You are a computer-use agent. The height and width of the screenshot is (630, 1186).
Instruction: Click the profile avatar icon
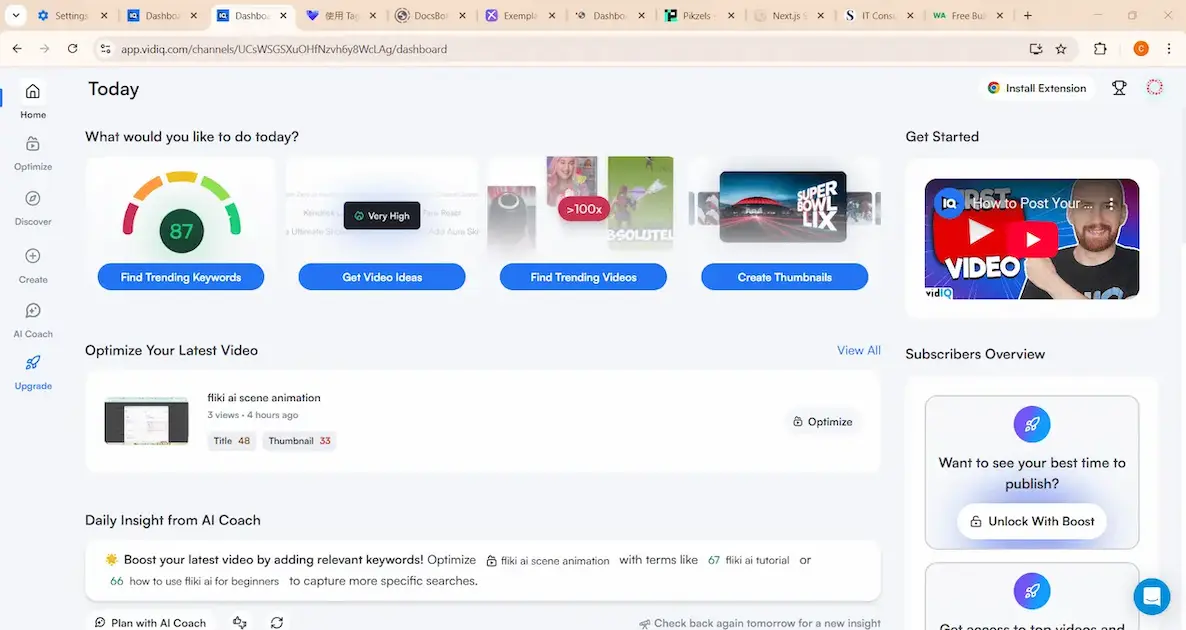(1154, 88)
